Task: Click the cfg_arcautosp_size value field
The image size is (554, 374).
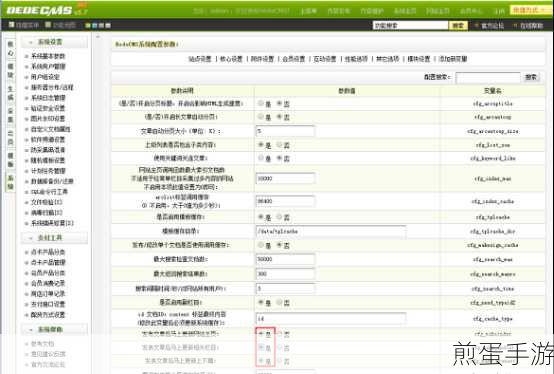Action: tap(285, 131)
